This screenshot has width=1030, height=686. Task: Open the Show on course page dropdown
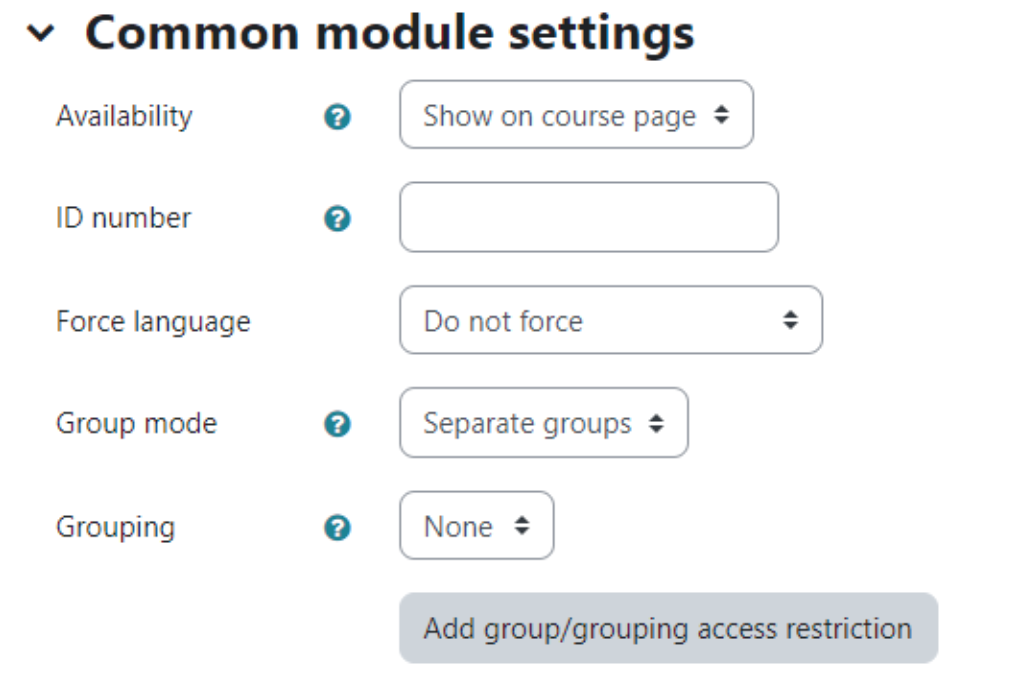click(x=576, y=115)
